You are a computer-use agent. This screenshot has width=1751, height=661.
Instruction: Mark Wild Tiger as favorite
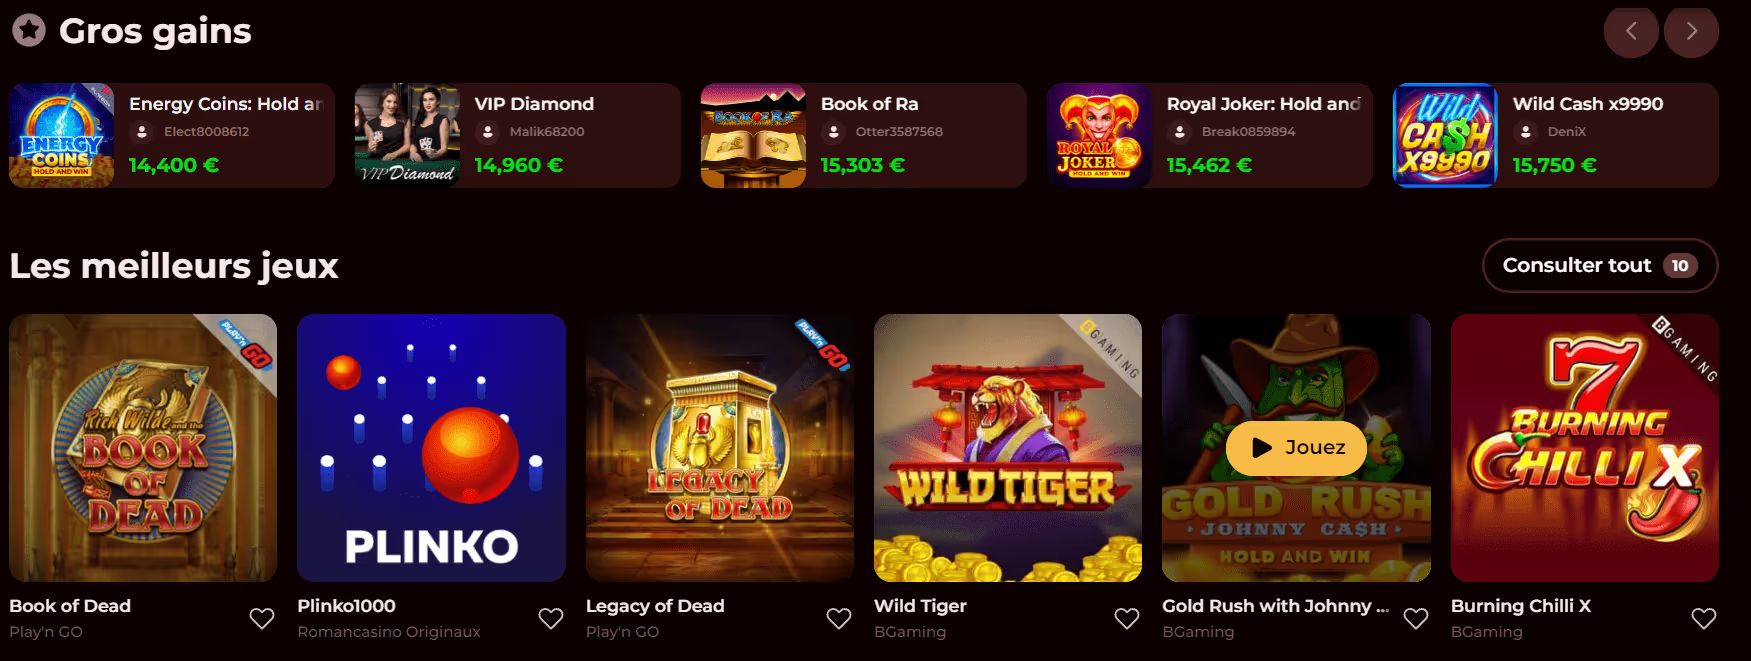click(1127, 619)
